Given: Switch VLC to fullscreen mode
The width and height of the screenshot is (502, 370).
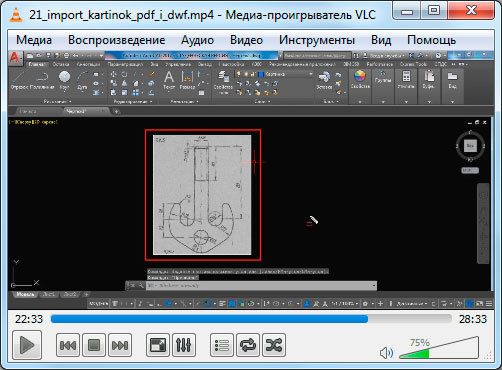Looking at the screenshot, I should [158, 345].
